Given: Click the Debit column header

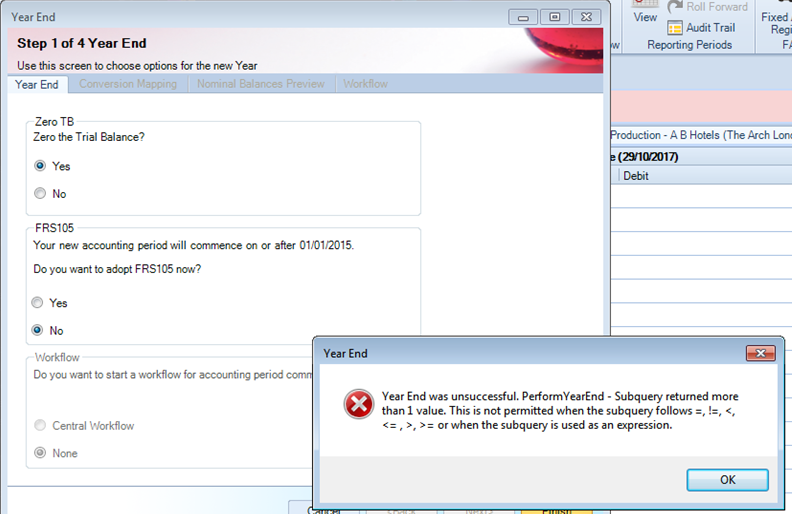Looking at the screenshot, I should coord(636,176).
